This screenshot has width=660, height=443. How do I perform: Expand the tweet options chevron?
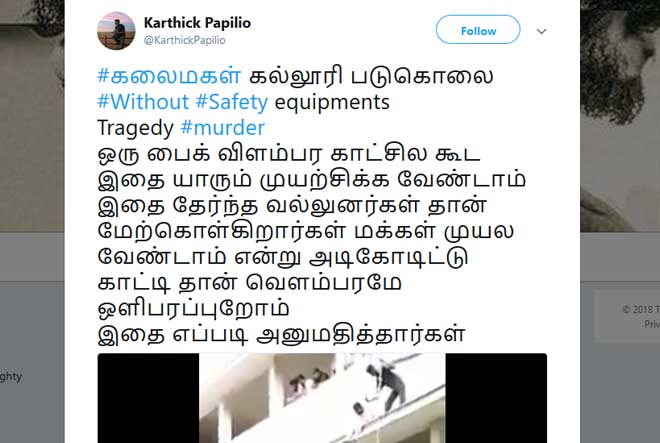point(541,31)
